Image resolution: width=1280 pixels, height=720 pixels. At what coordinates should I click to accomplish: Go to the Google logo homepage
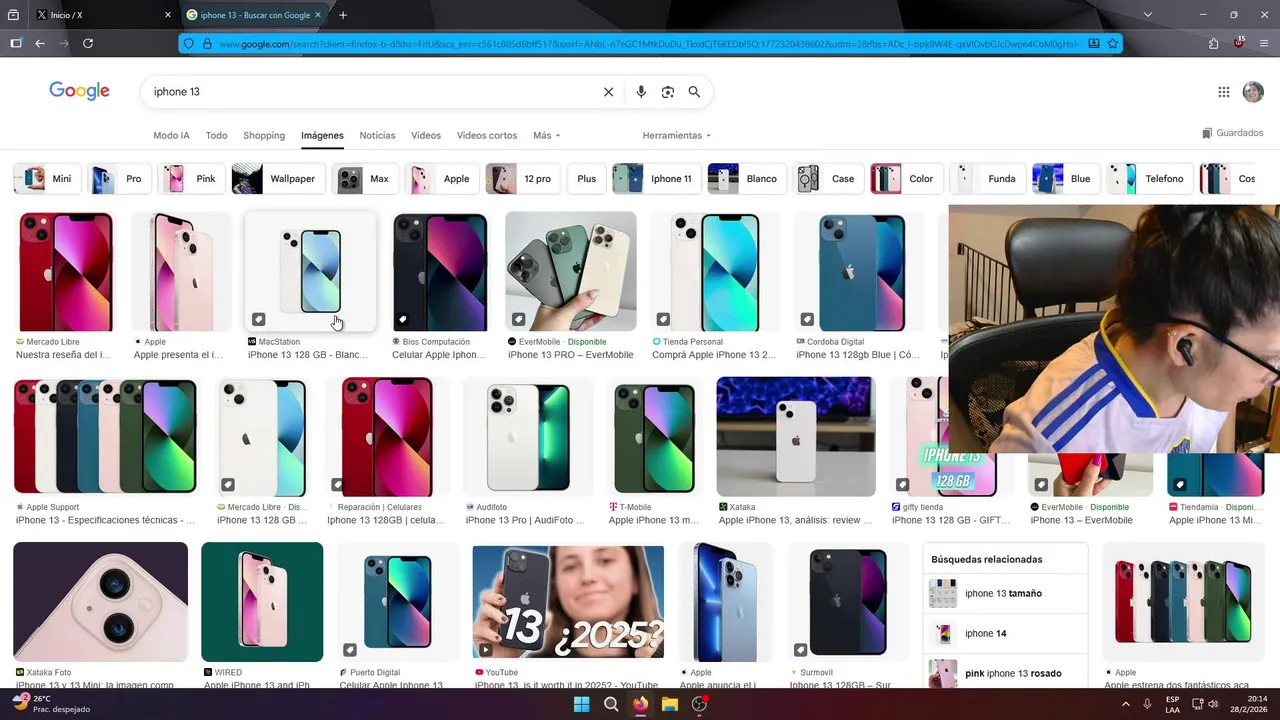(x=79, y=91)
